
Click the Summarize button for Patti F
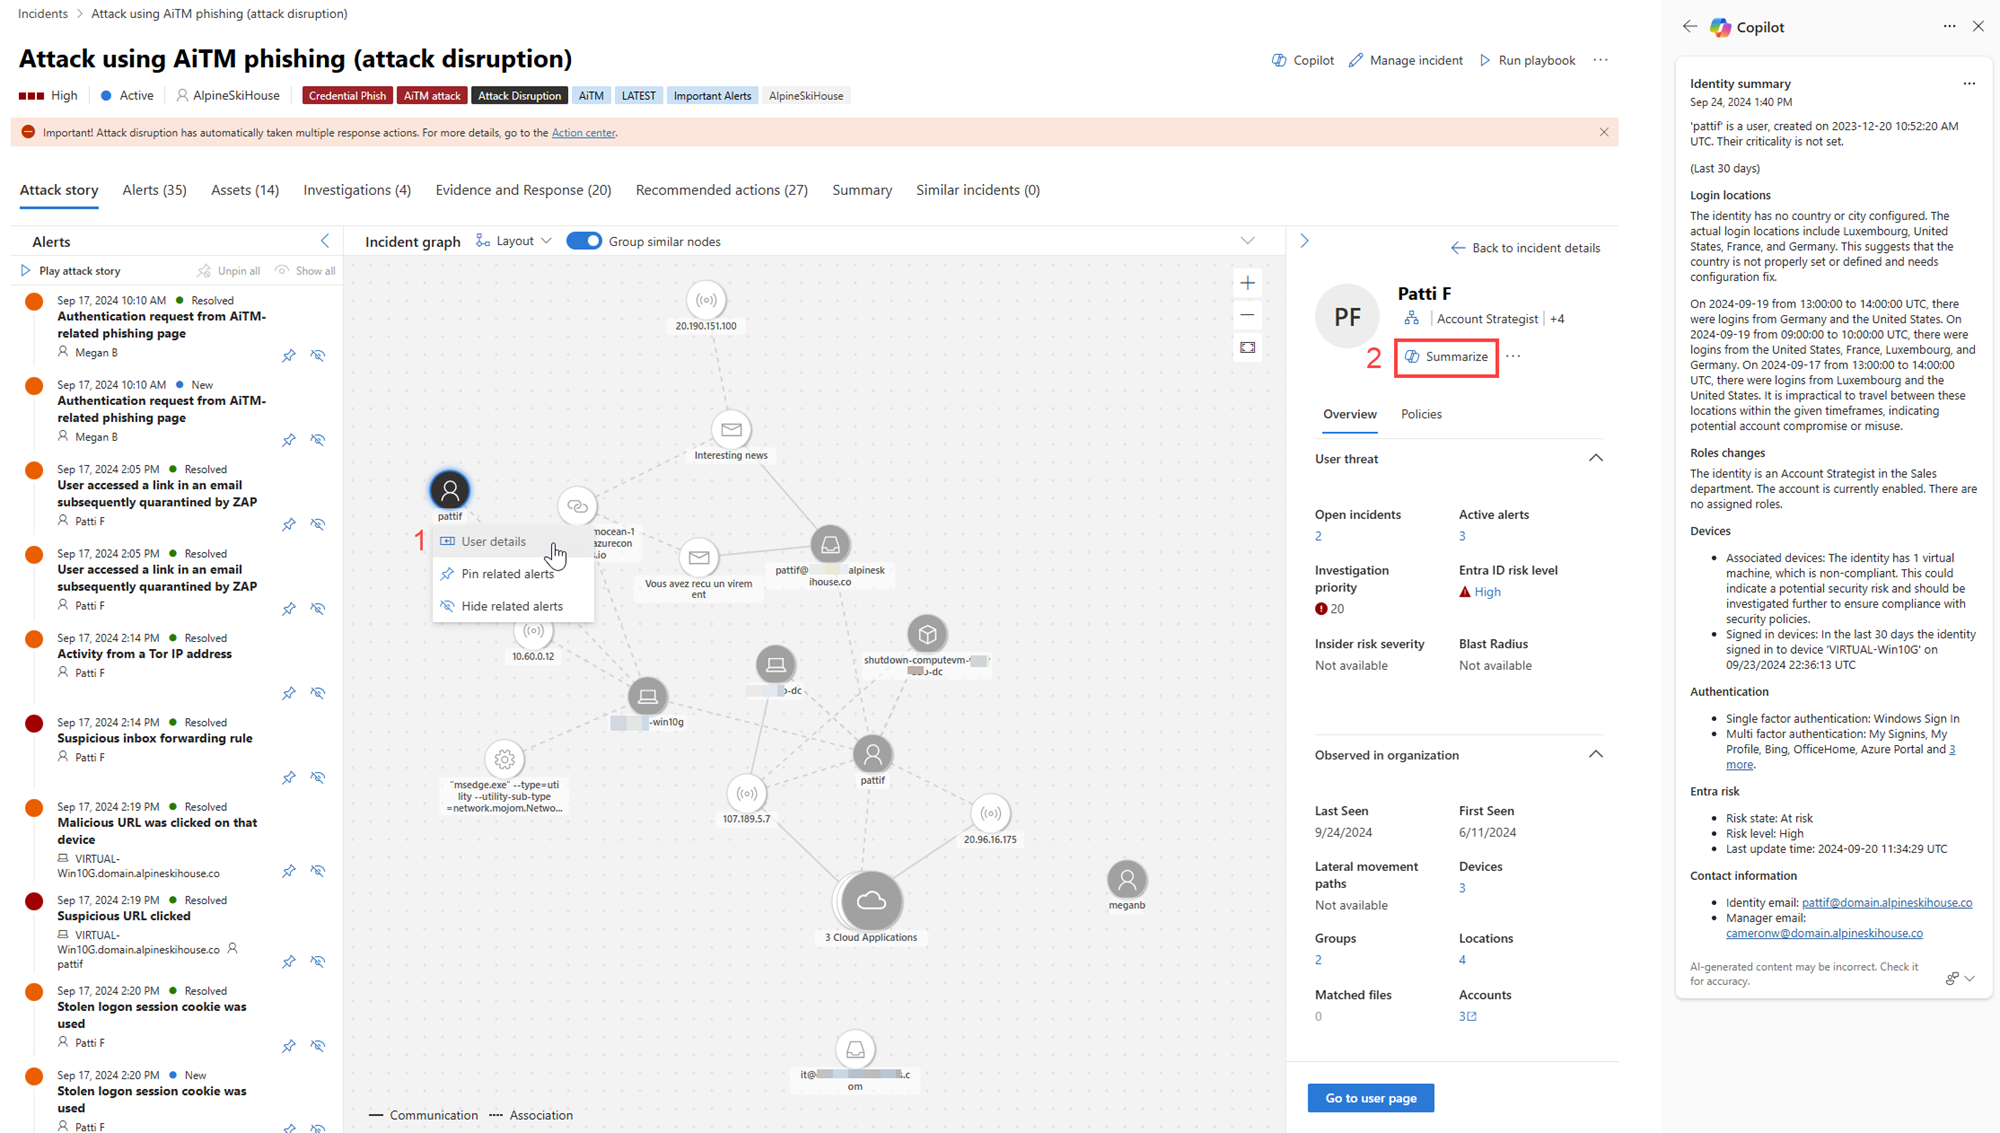pyautogui.click(x=1446, y=357)
